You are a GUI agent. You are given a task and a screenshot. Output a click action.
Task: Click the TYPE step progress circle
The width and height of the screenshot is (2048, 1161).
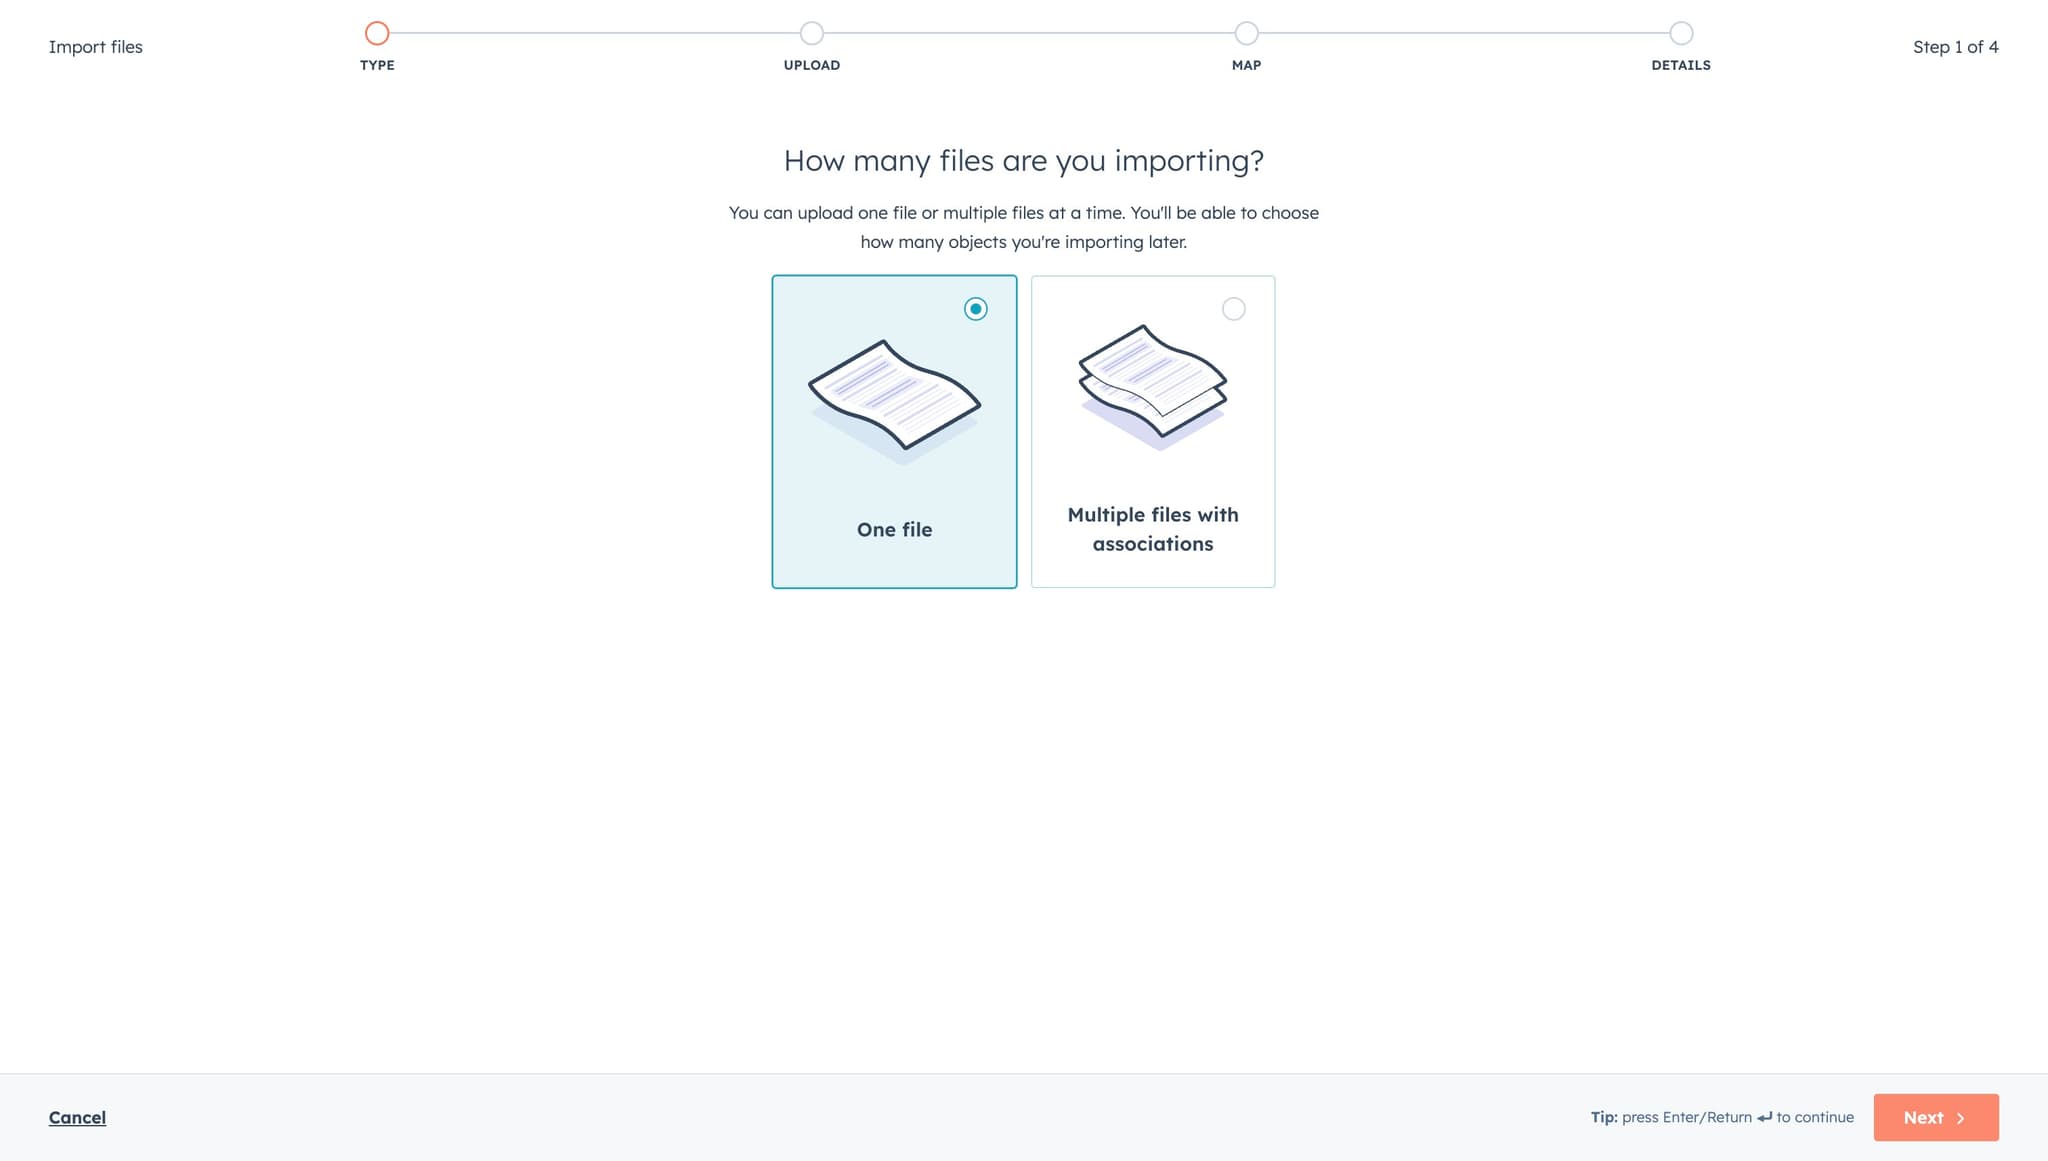click(377, 32)
